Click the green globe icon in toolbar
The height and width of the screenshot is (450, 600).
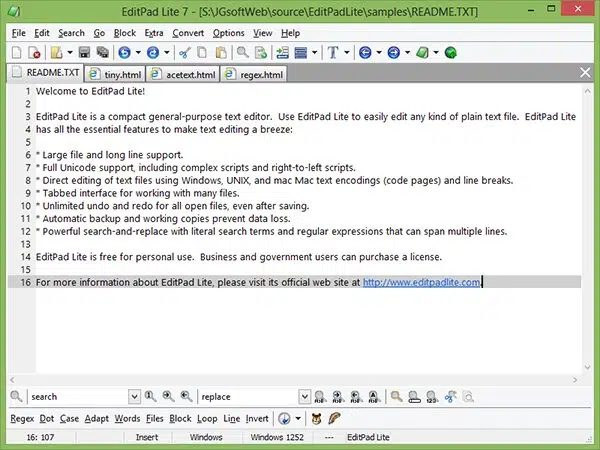tap(451, 52)
